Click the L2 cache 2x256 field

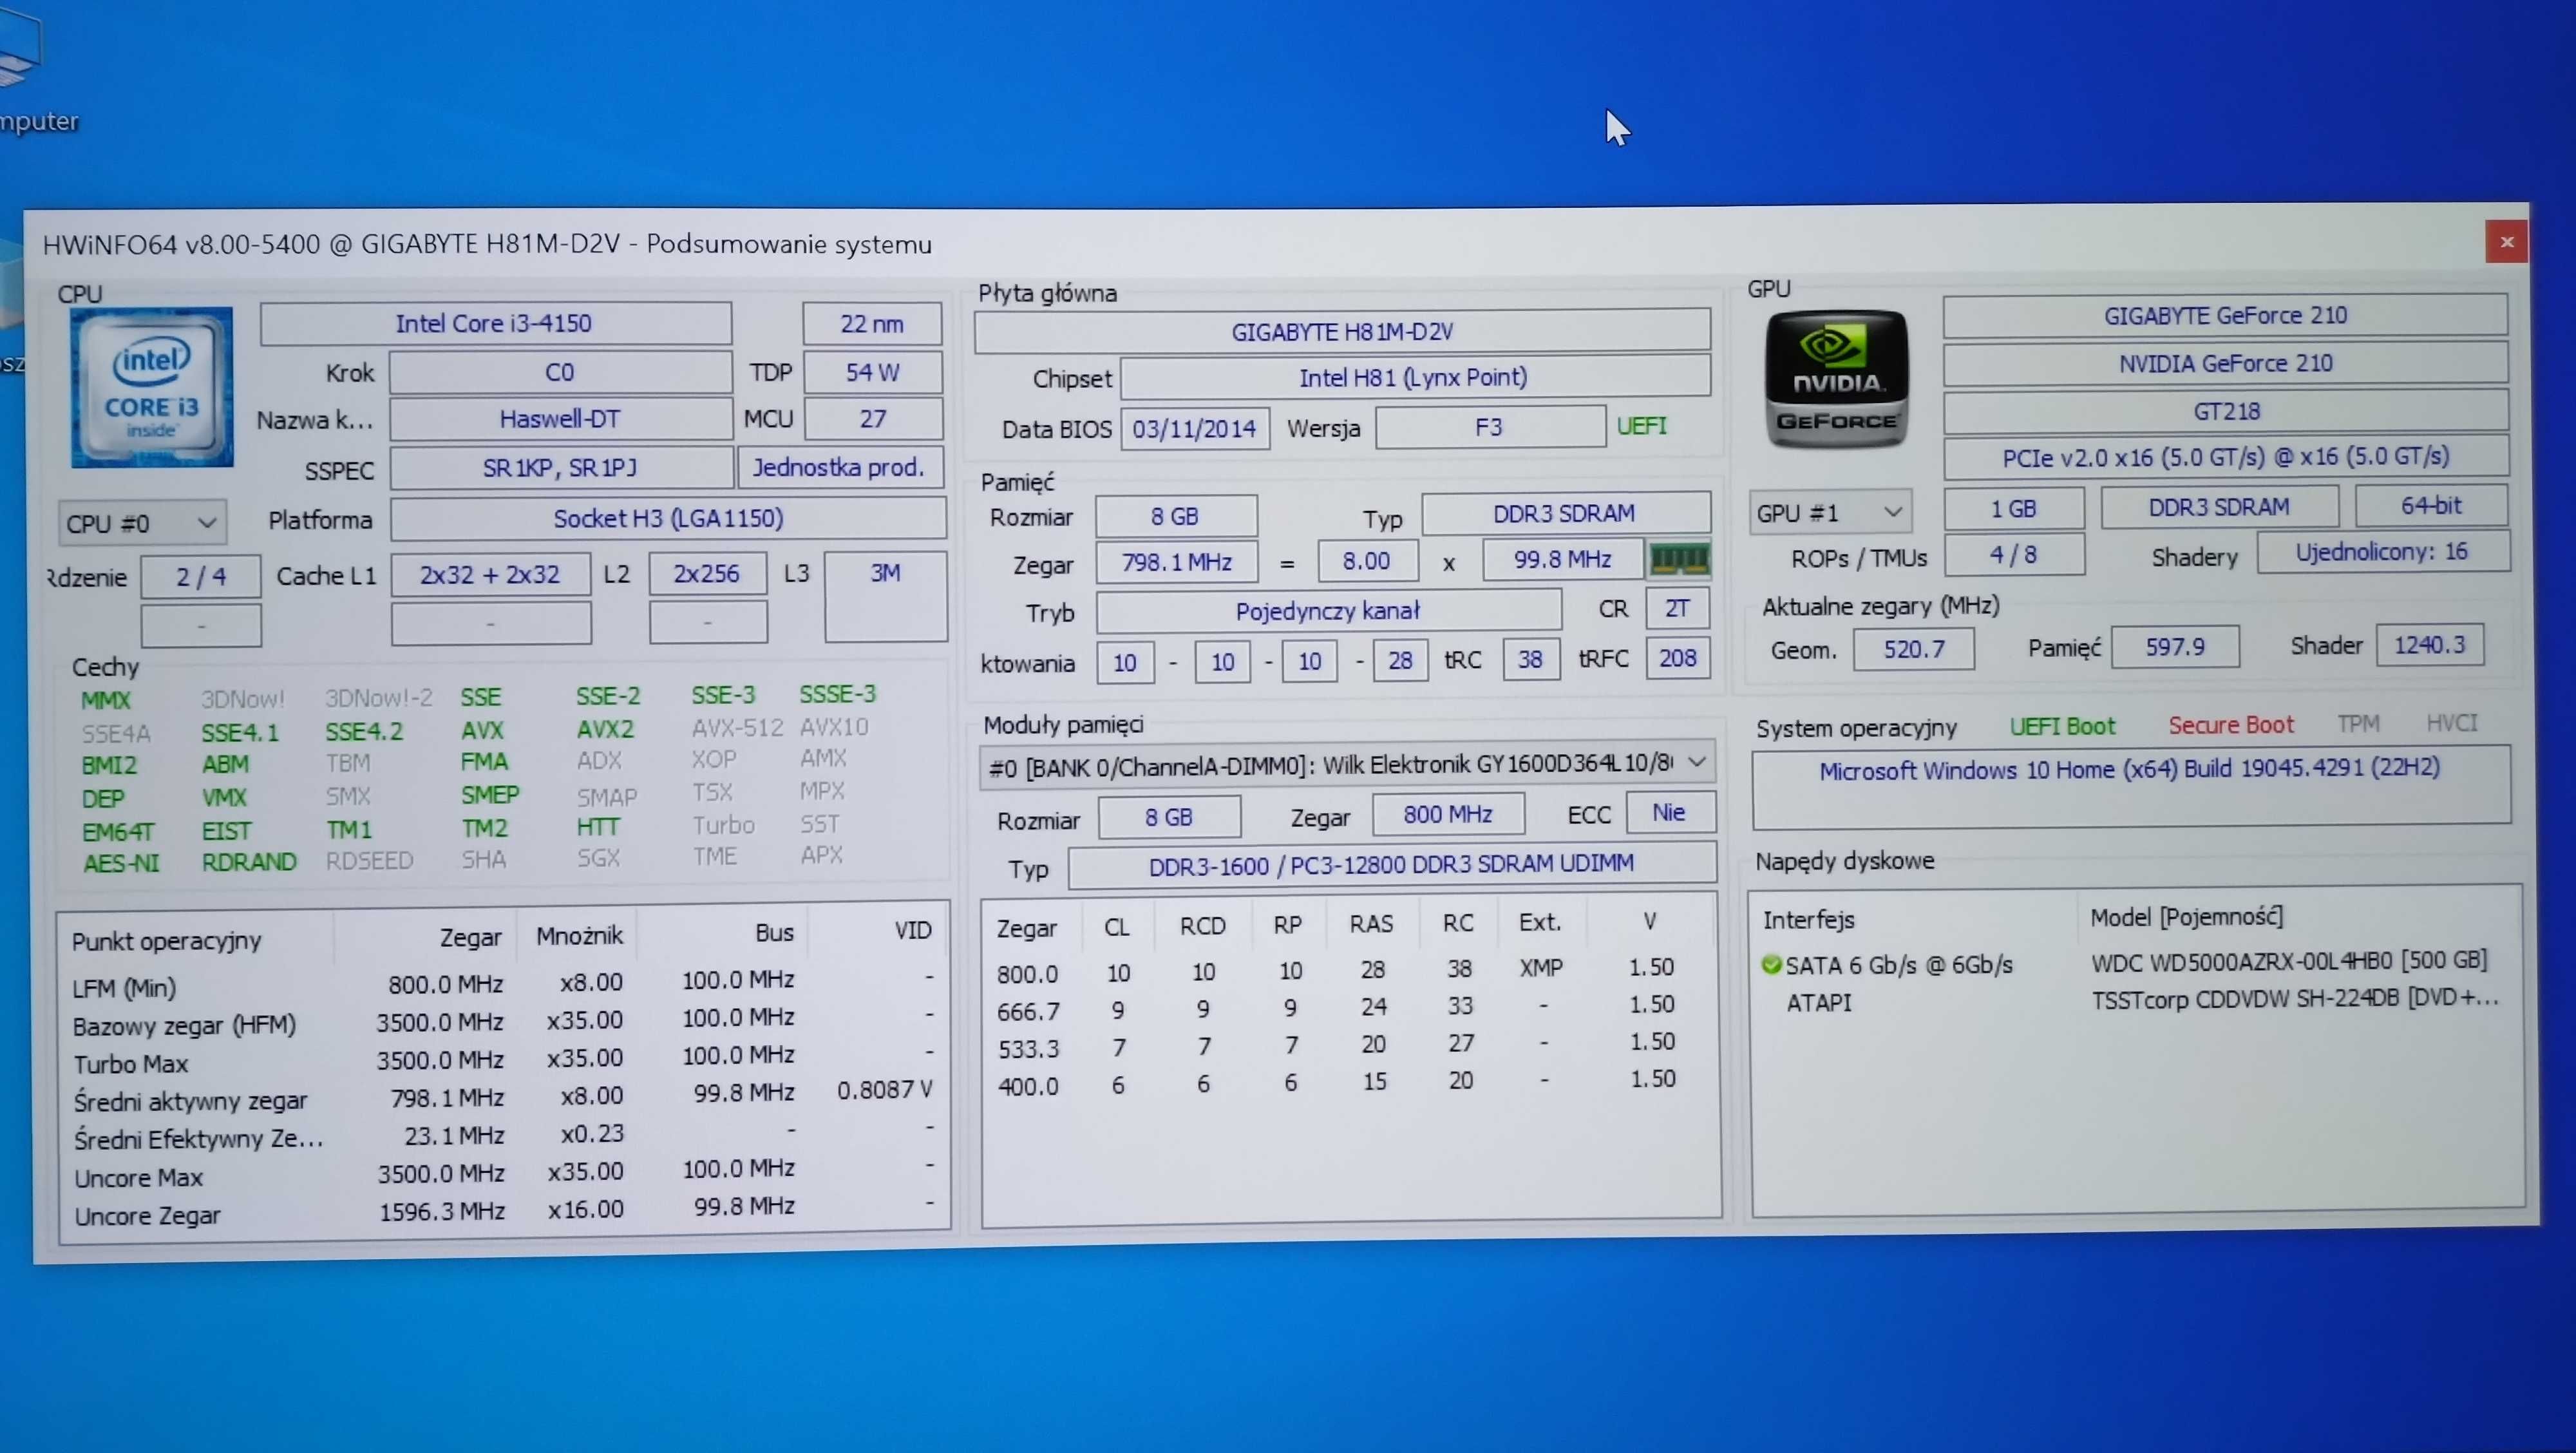(x=707, y=574)
